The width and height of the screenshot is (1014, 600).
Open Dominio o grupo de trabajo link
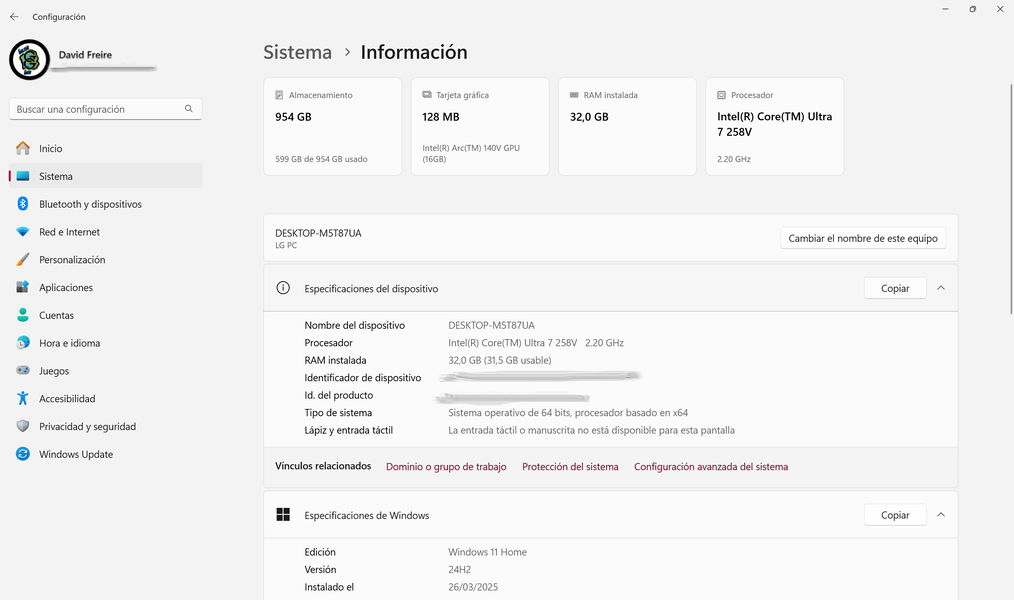point(446,467)
